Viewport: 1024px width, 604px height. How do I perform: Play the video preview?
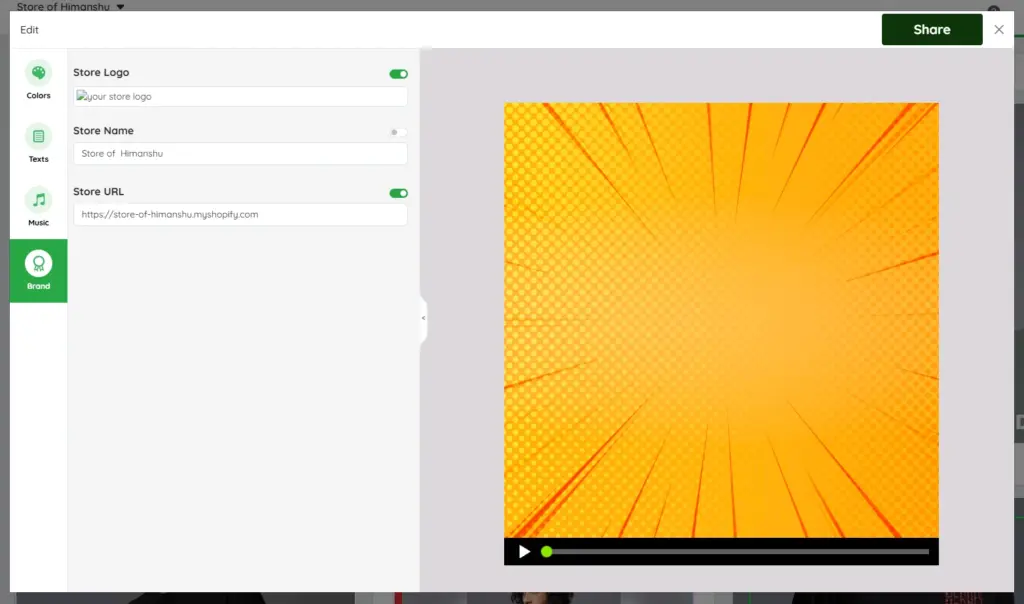tap(524, 551)
